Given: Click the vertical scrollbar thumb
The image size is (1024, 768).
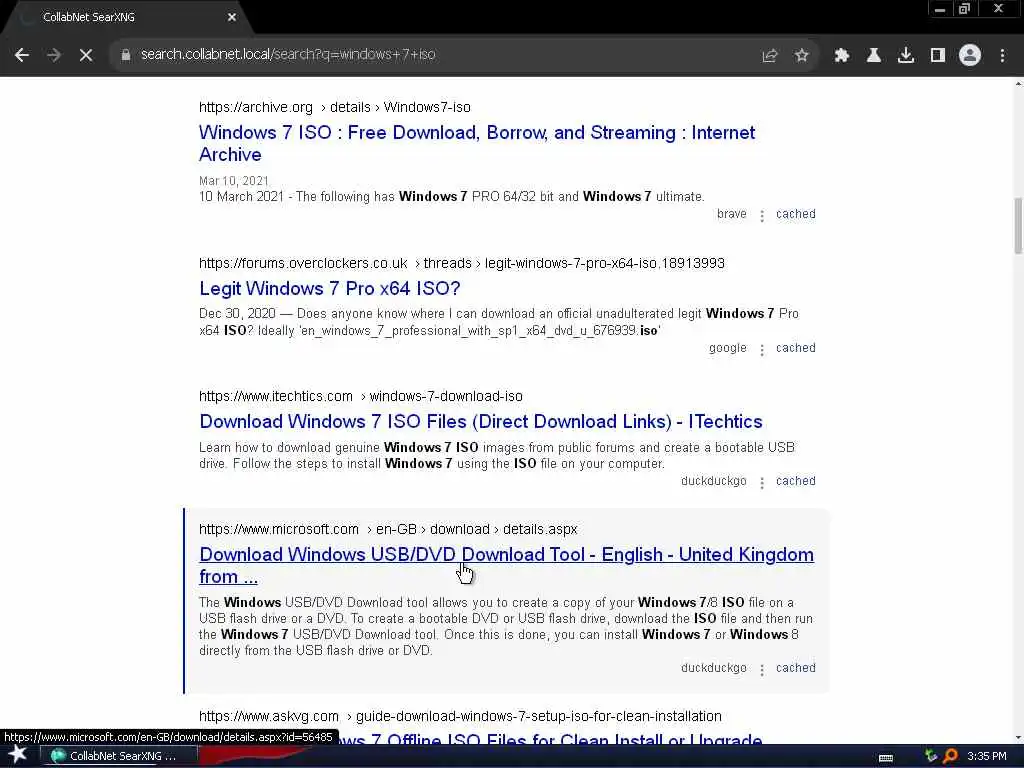Looking at the screenshot, I should tap(1018, 225).
